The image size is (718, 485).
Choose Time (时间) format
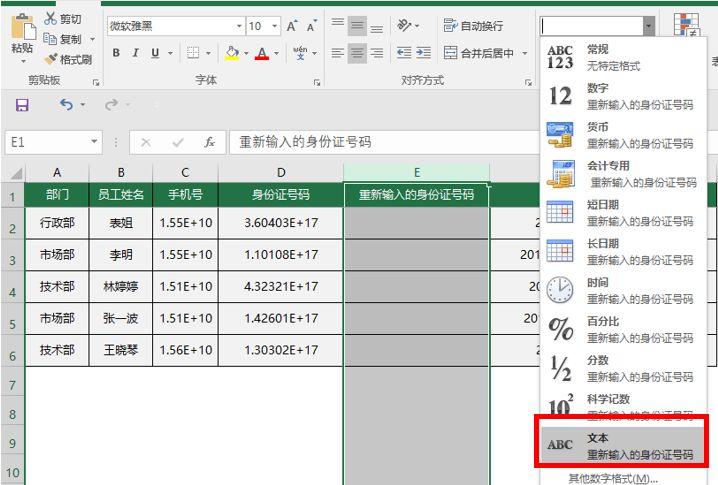point(622,291)
